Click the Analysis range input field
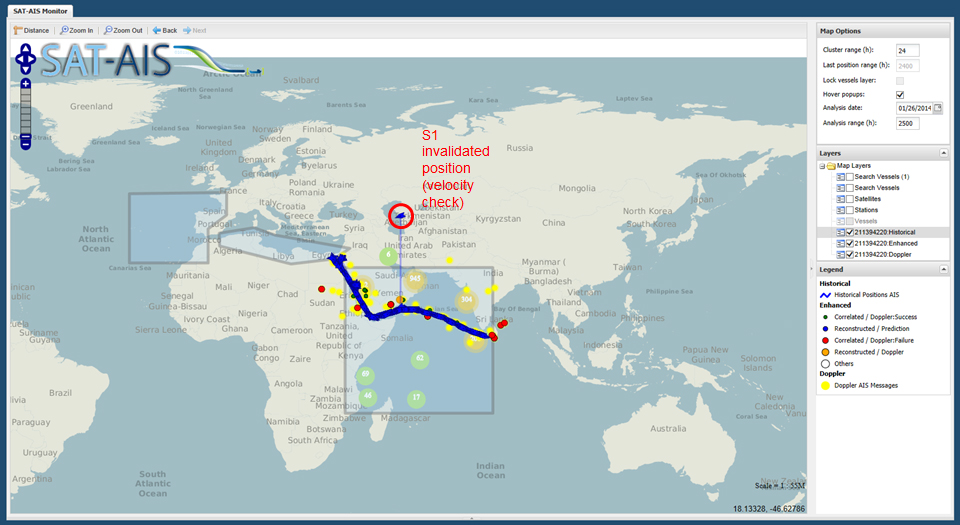Screen dimensions: 960x525 coord(907,123)
